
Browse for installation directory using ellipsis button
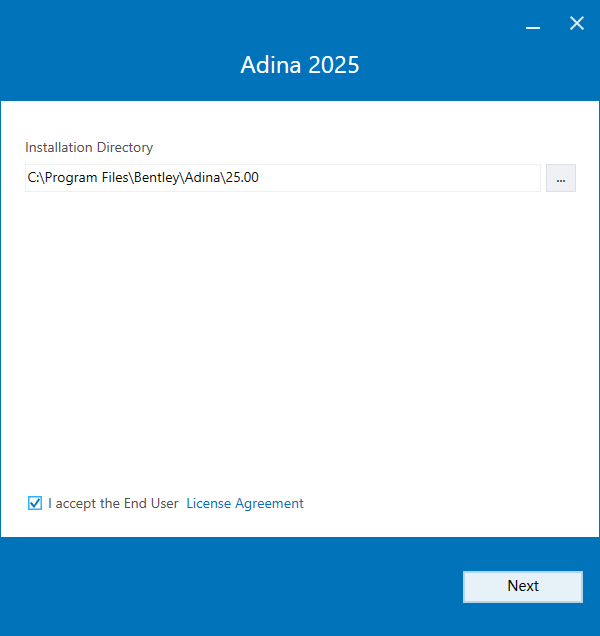click(x=561, y=178)
